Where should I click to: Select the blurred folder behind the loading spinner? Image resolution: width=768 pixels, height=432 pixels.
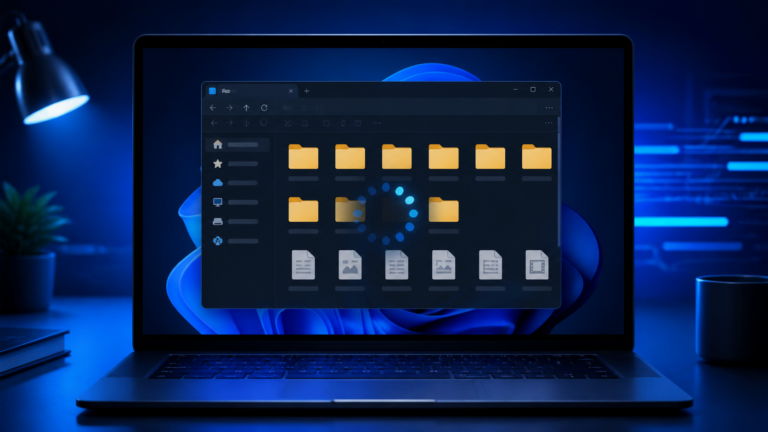click(x=350, y=210)
